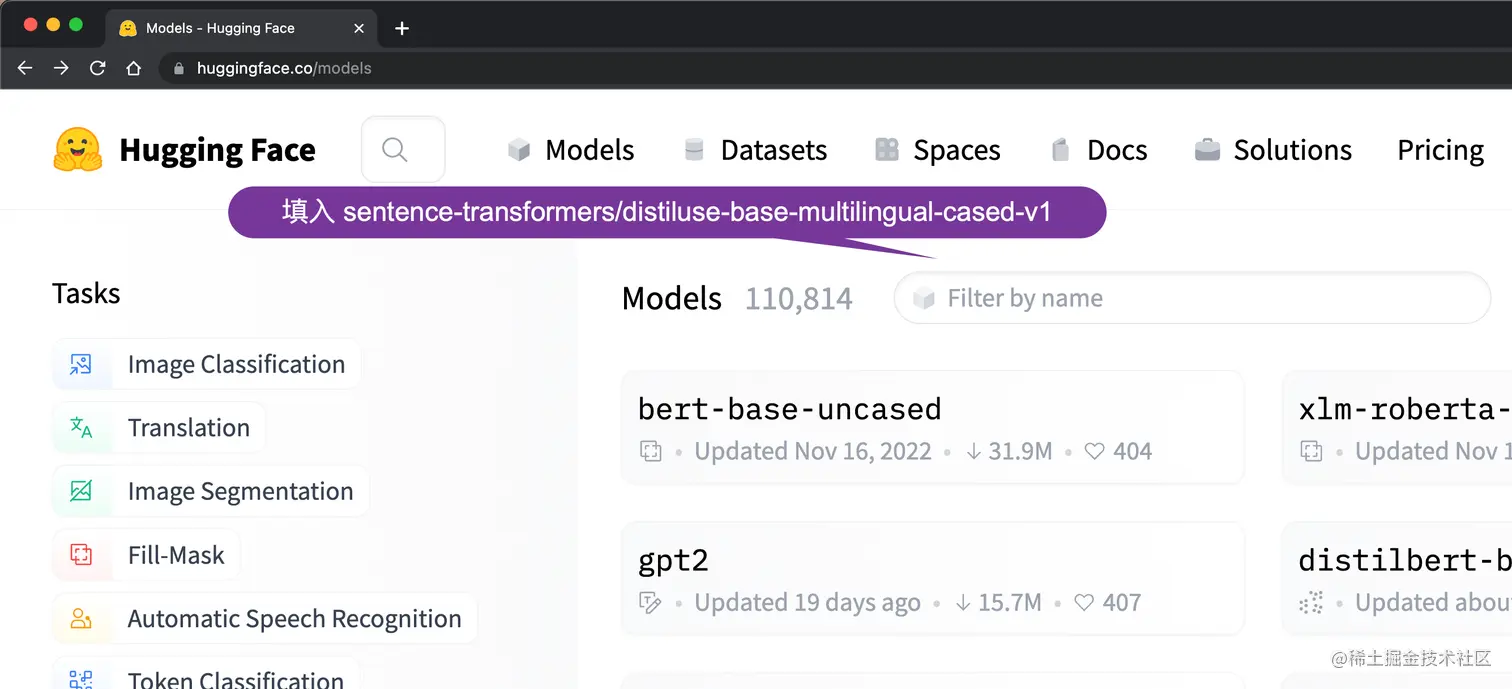Image resolution: width=1512 pixels, height=689 pixels.
Task: Filter by Automatic Speech Recognition task
Action: point(294,619)
